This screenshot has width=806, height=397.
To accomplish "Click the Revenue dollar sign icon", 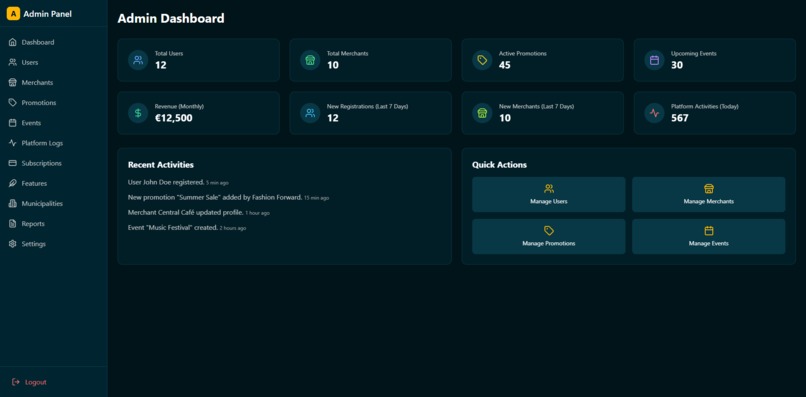I will [x=138, y=113].
